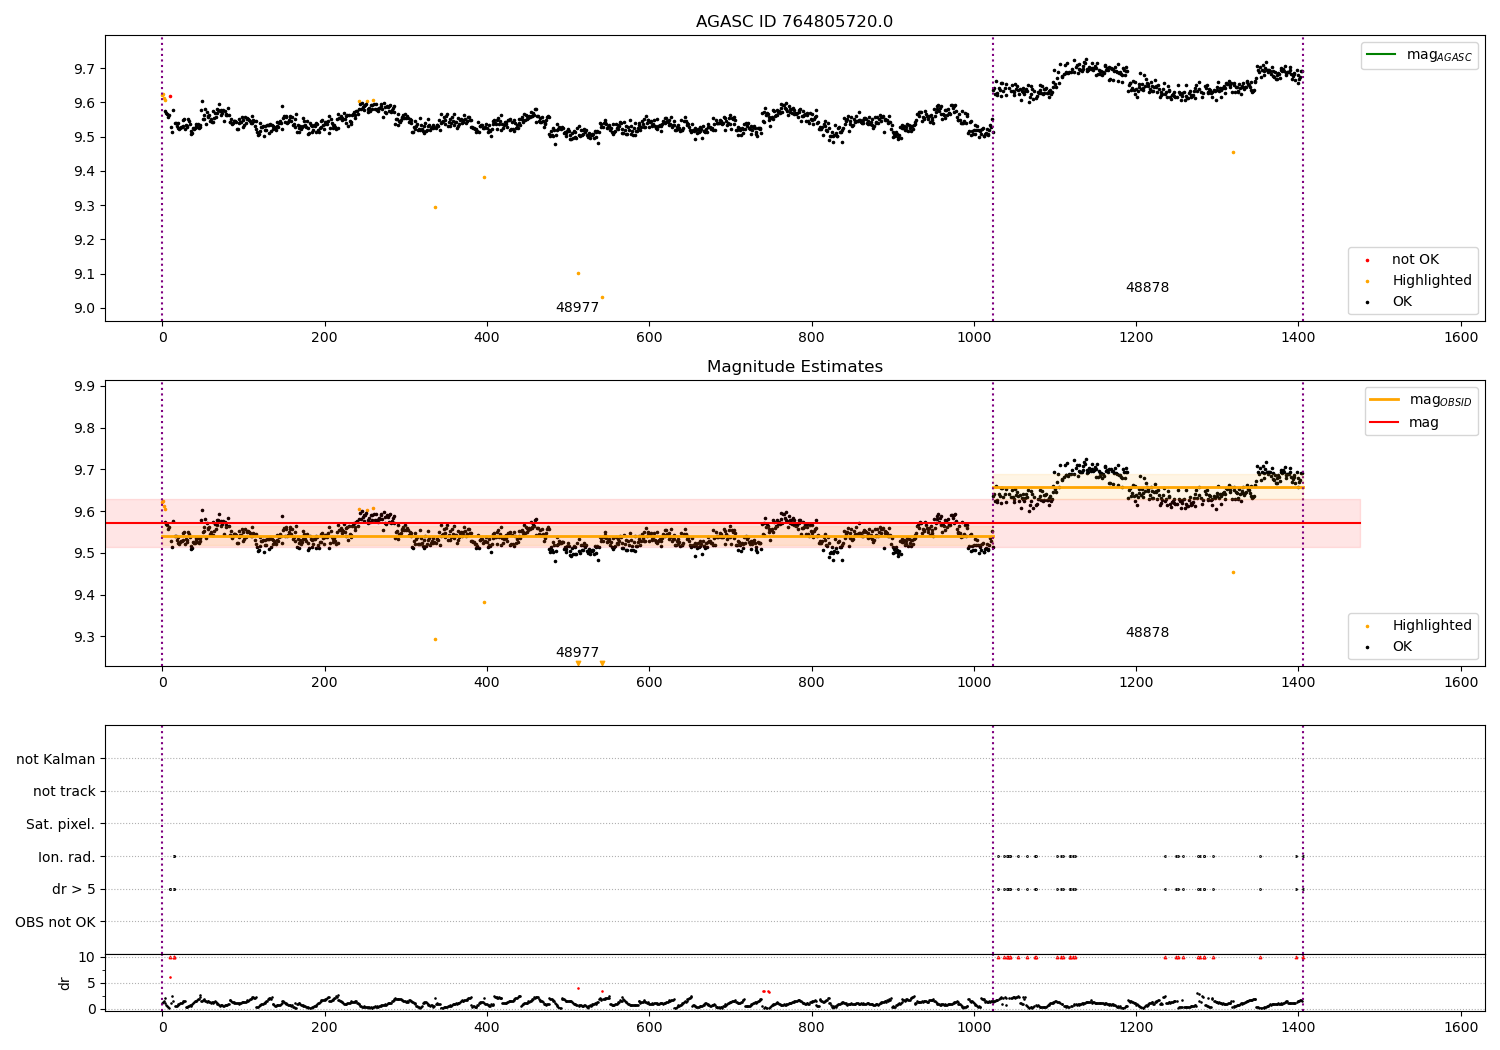
Task: Click "800" x-axis tick of Magnitude Estimates plot
Action: click(811, 683)
